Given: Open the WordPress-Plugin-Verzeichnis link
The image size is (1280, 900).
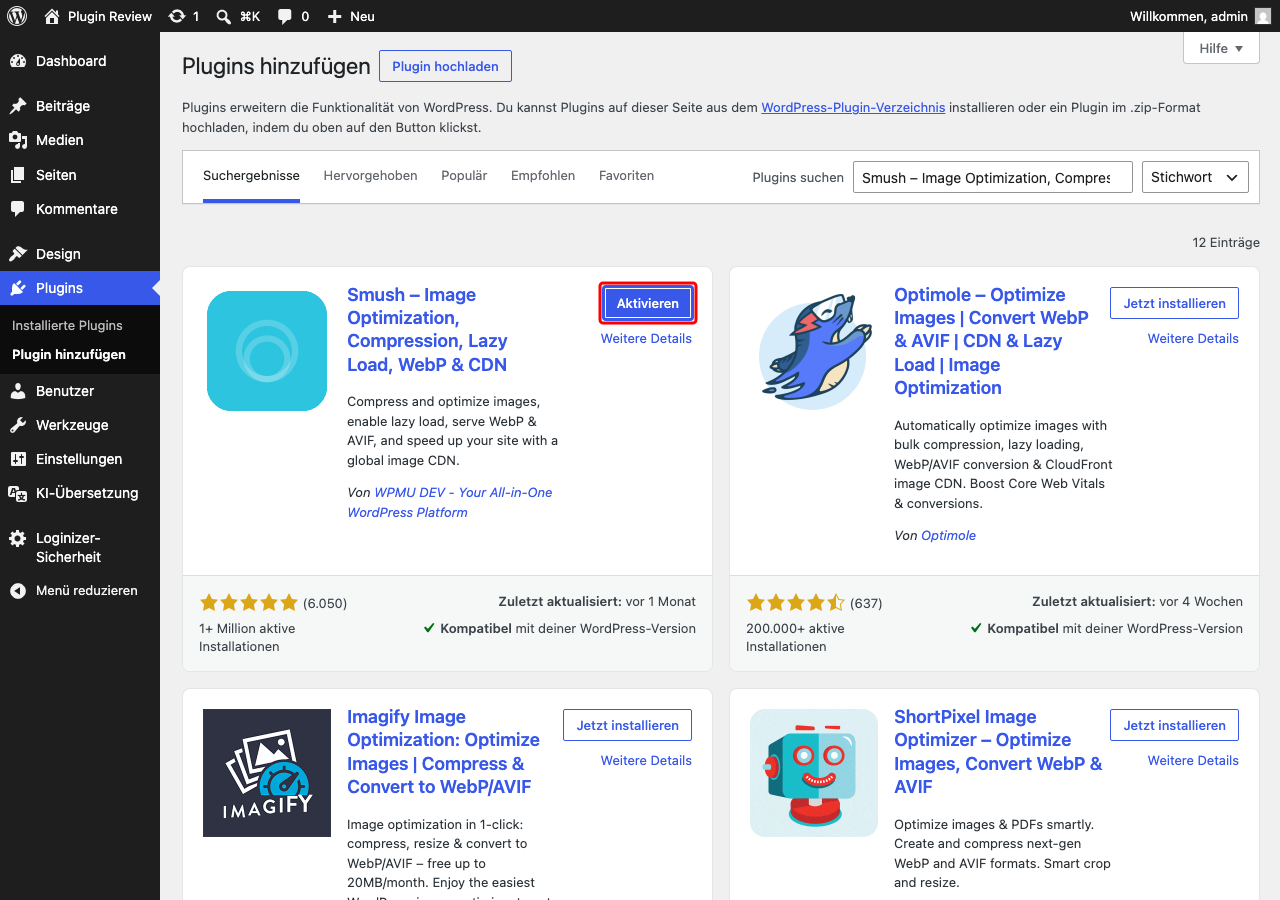Looking at the screenshot, I should pyautogui.click(x=853, y=107).
